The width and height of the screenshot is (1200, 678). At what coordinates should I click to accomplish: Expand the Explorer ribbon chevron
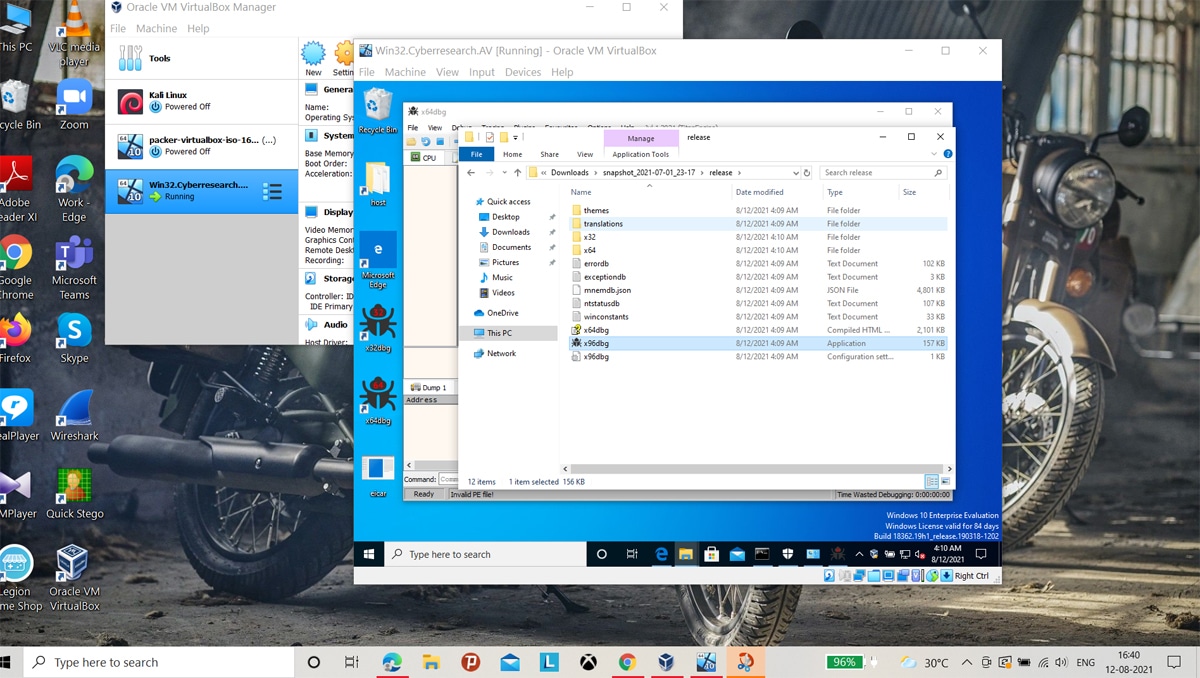coord(935,154)
